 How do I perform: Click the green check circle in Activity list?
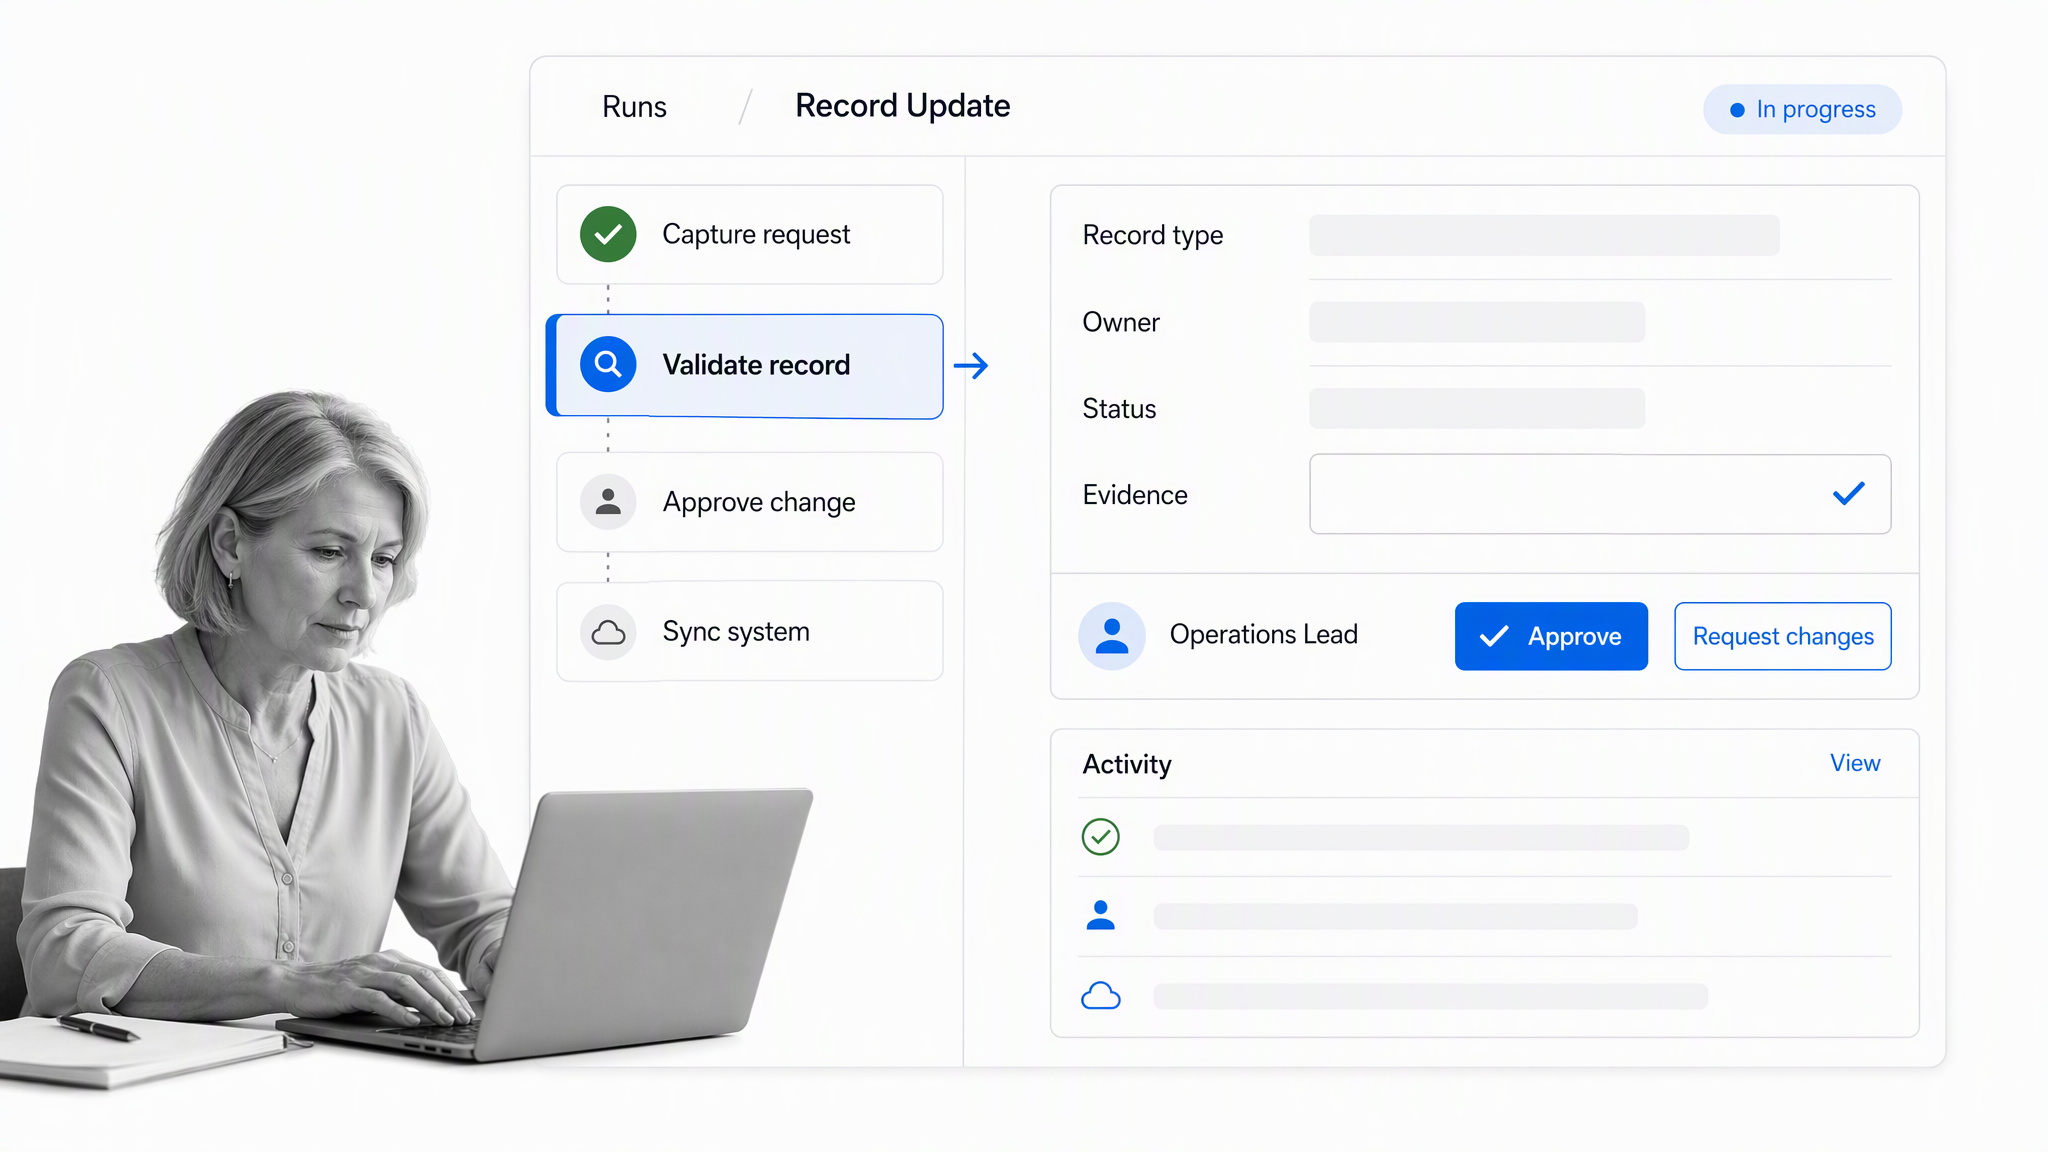pos(1100,837)
